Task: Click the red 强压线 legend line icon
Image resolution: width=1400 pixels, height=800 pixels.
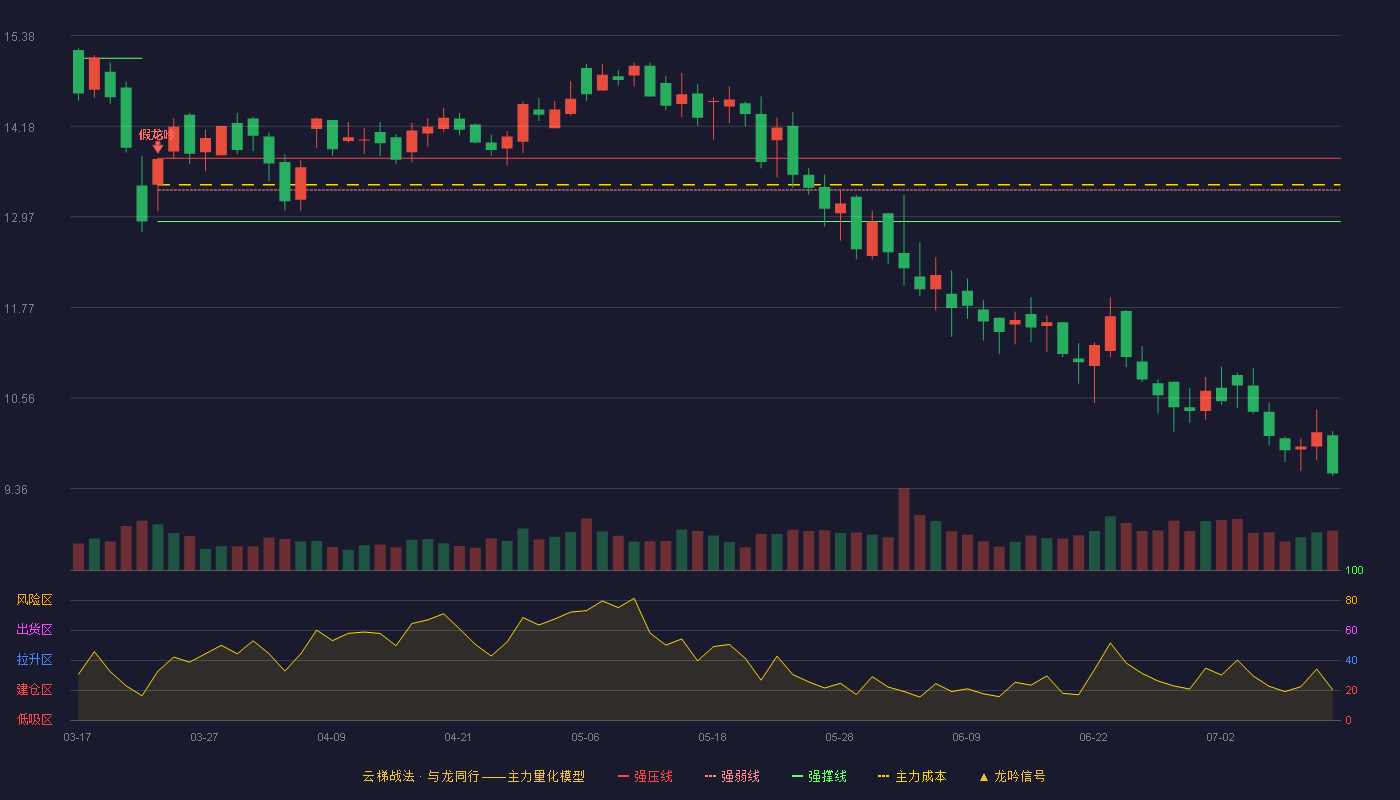Action: [x=623, y=776]
